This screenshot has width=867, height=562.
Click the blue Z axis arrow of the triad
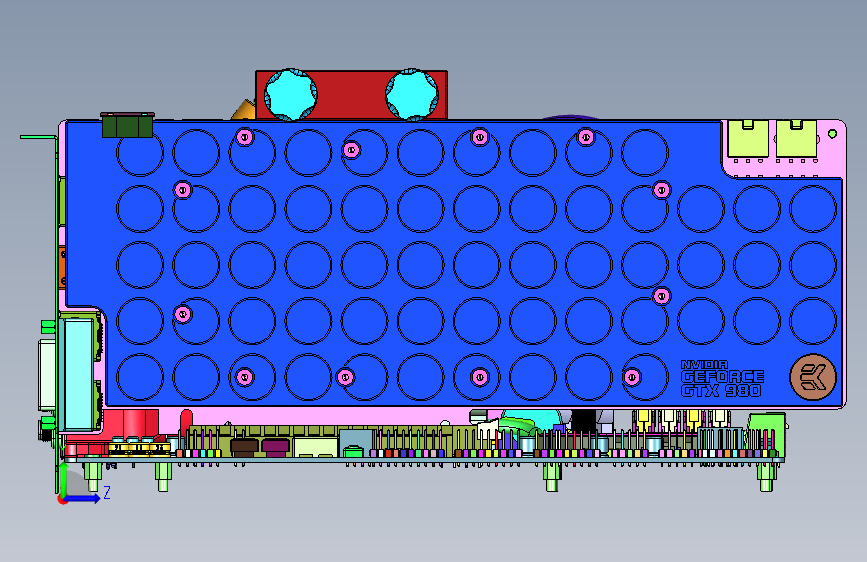pyautogui.click(x=83, y=498)
